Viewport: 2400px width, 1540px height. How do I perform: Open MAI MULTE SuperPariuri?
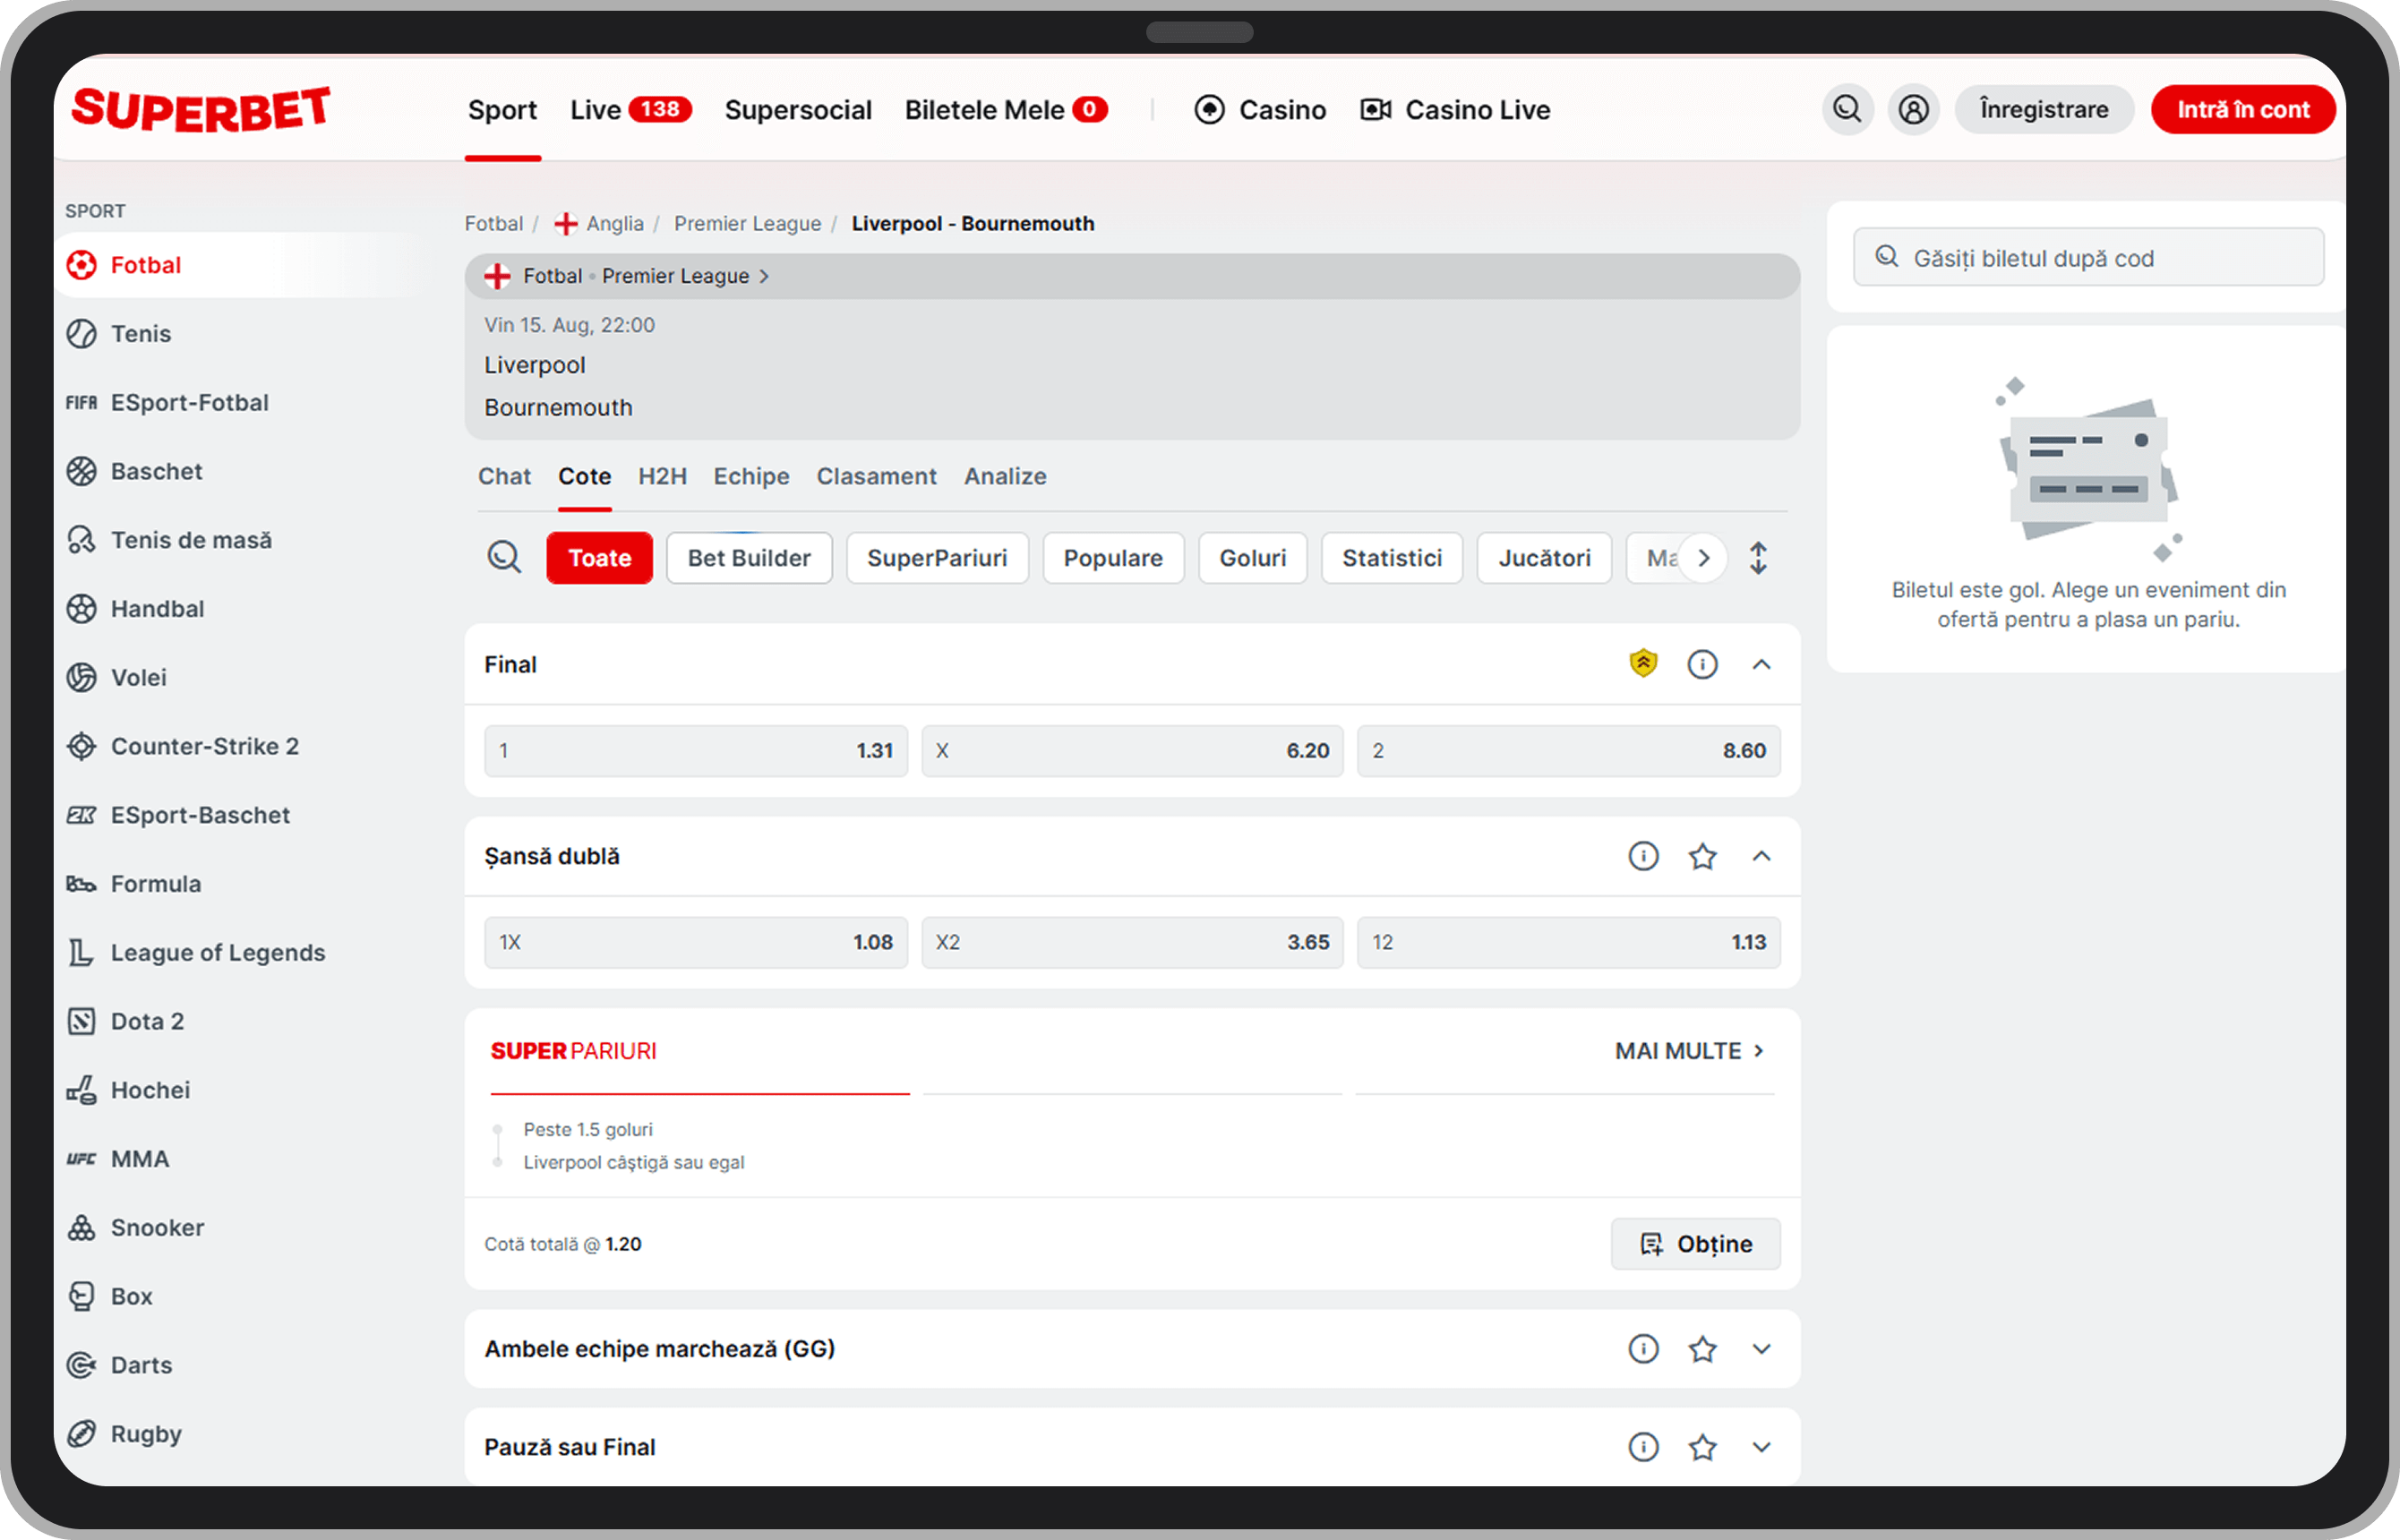[x=1689, y=1051]
